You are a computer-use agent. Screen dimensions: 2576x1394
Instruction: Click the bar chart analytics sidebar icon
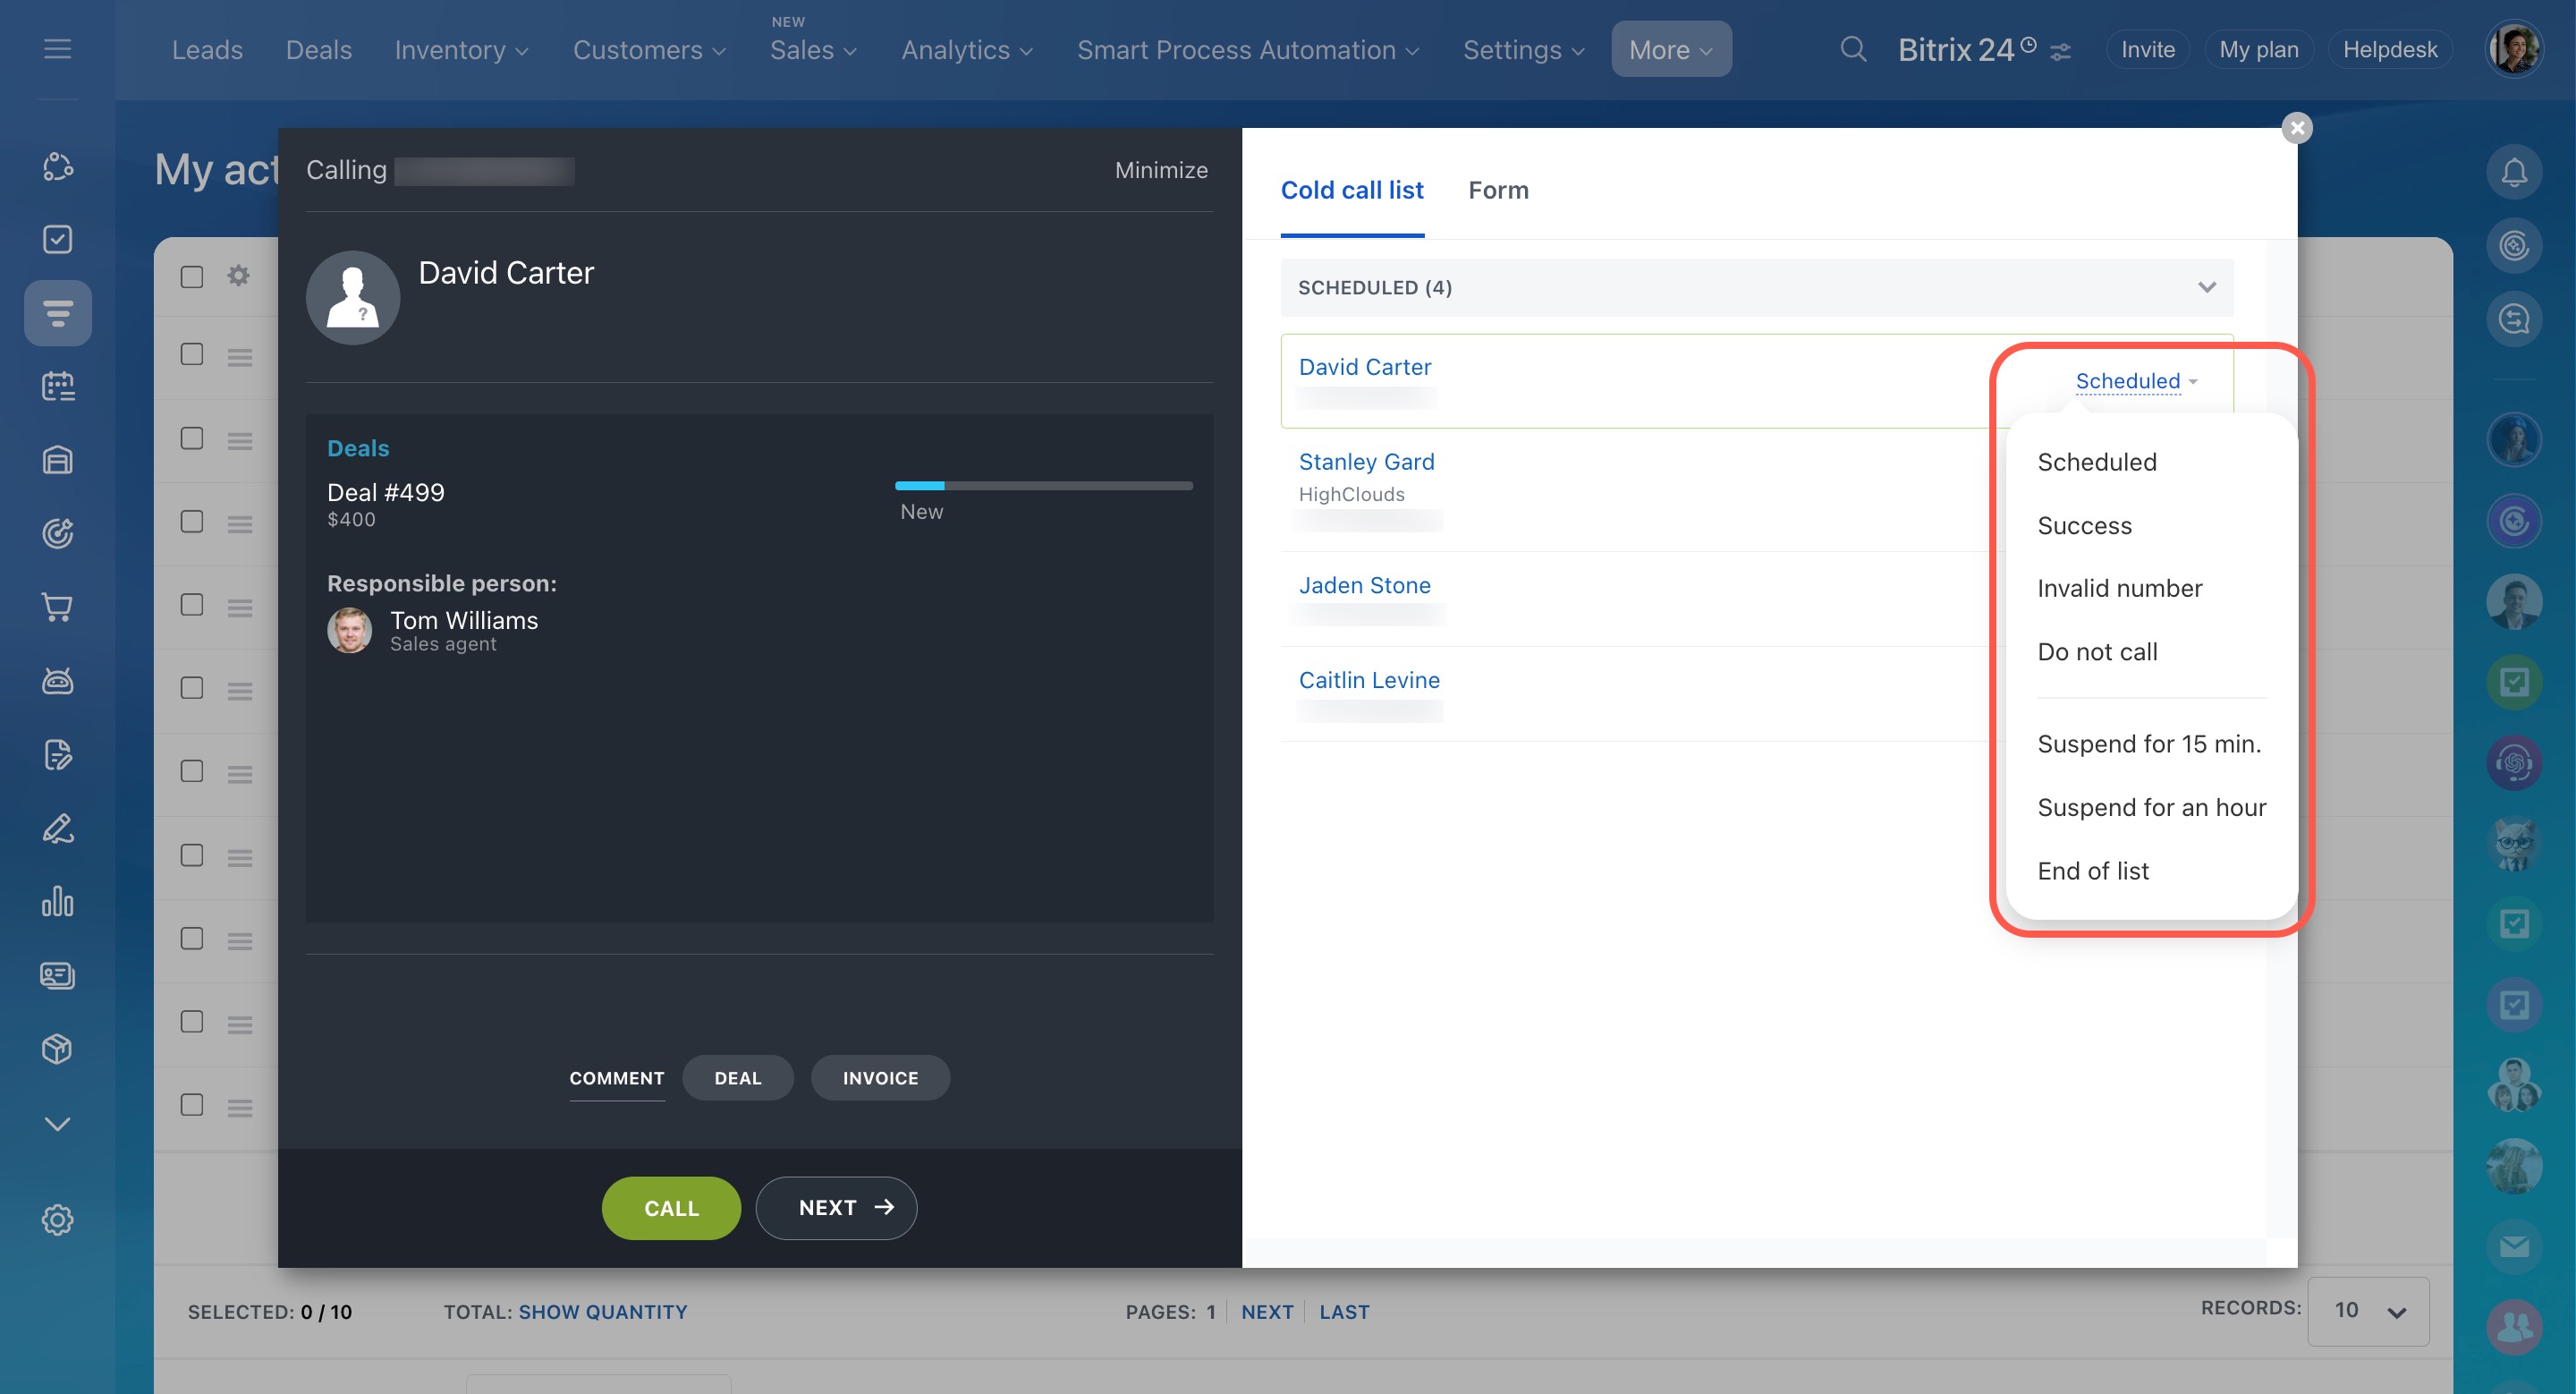57,902
